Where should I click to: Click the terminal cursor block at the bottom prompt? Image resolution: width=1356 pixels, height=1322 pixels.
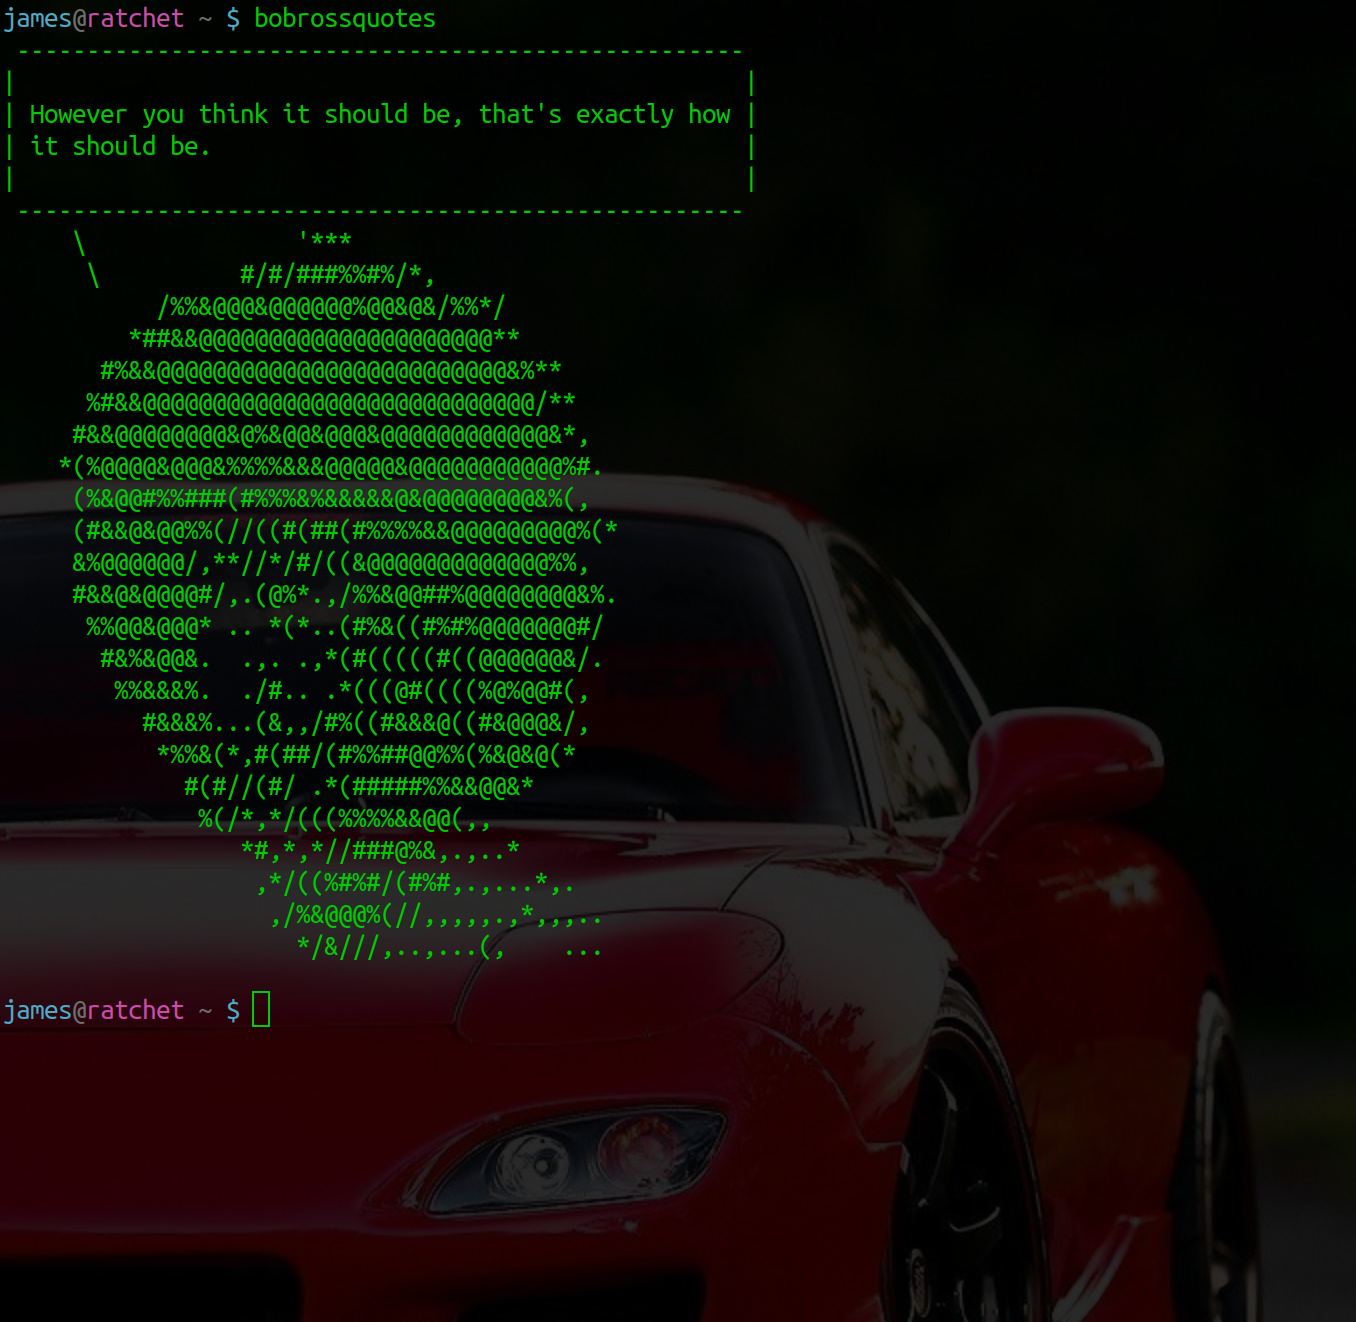click(261, 1009)
